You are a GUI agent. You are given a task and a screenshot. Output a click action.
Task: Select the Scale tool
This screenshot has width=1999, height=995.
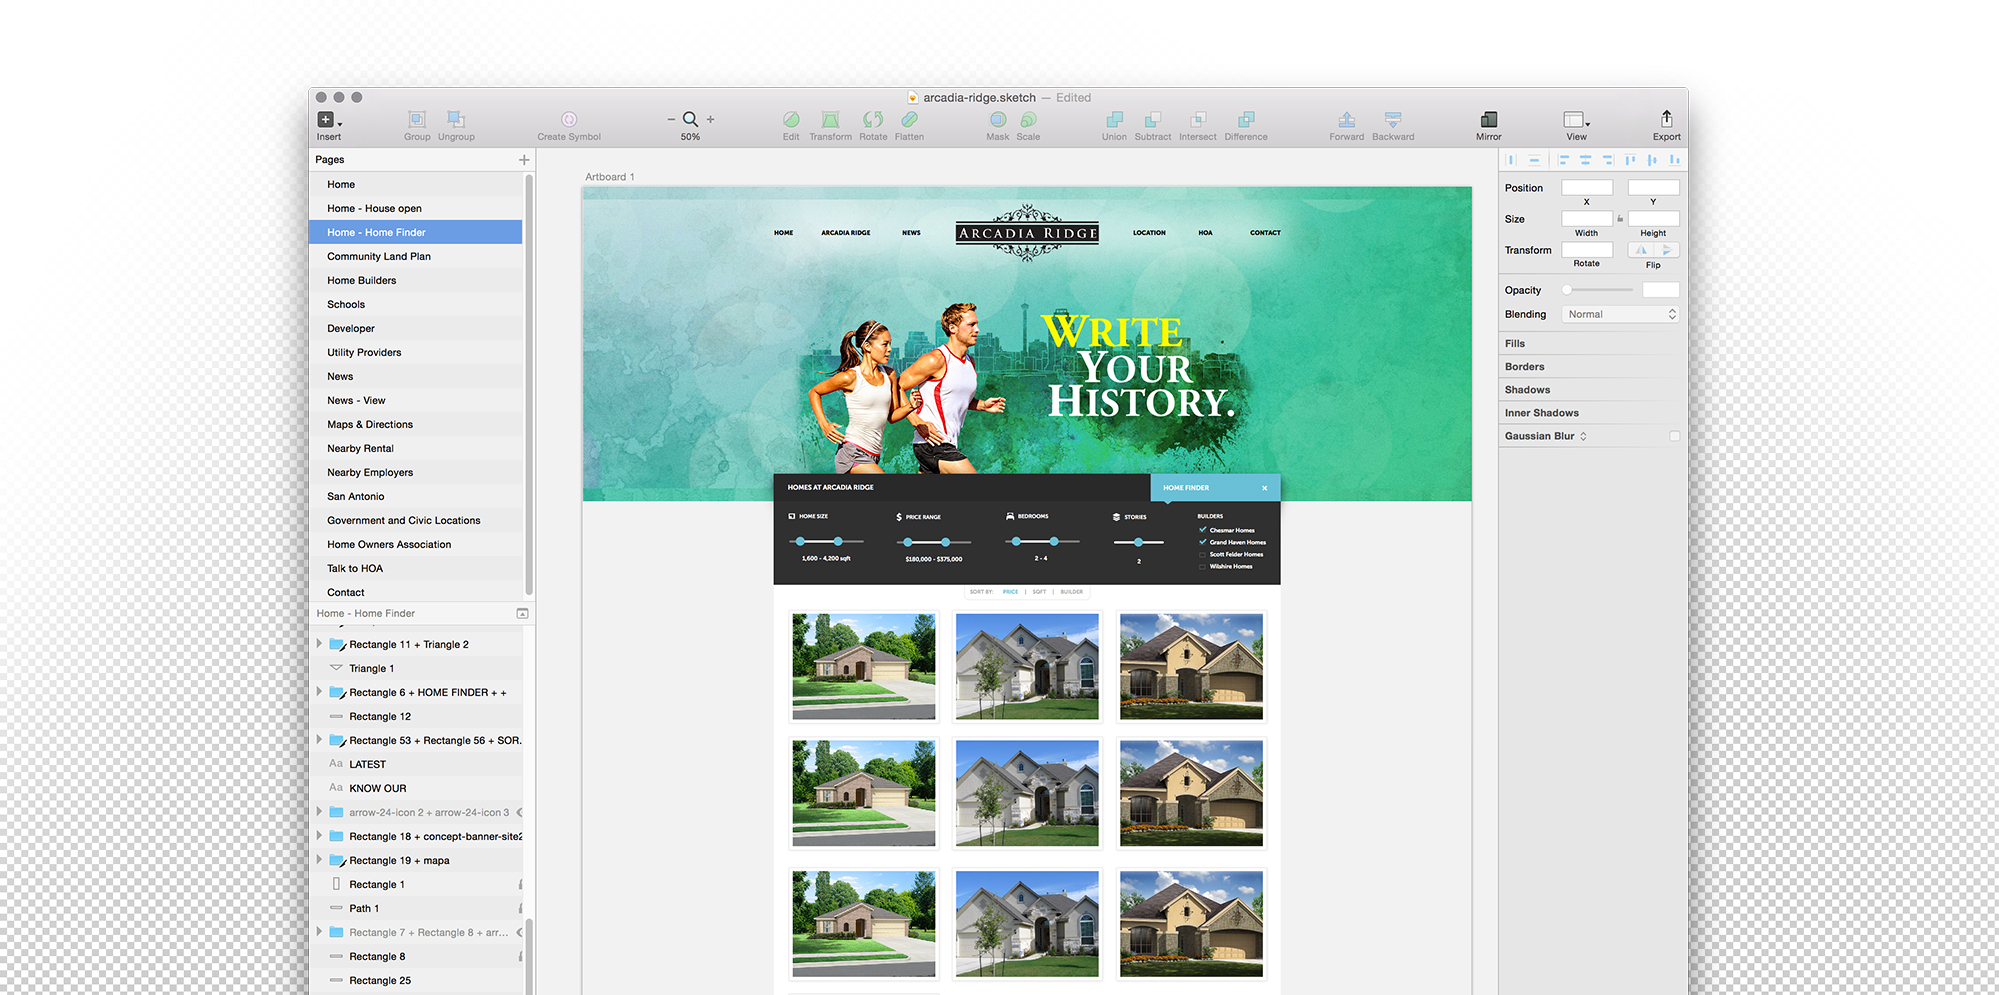coord(1028,119)
